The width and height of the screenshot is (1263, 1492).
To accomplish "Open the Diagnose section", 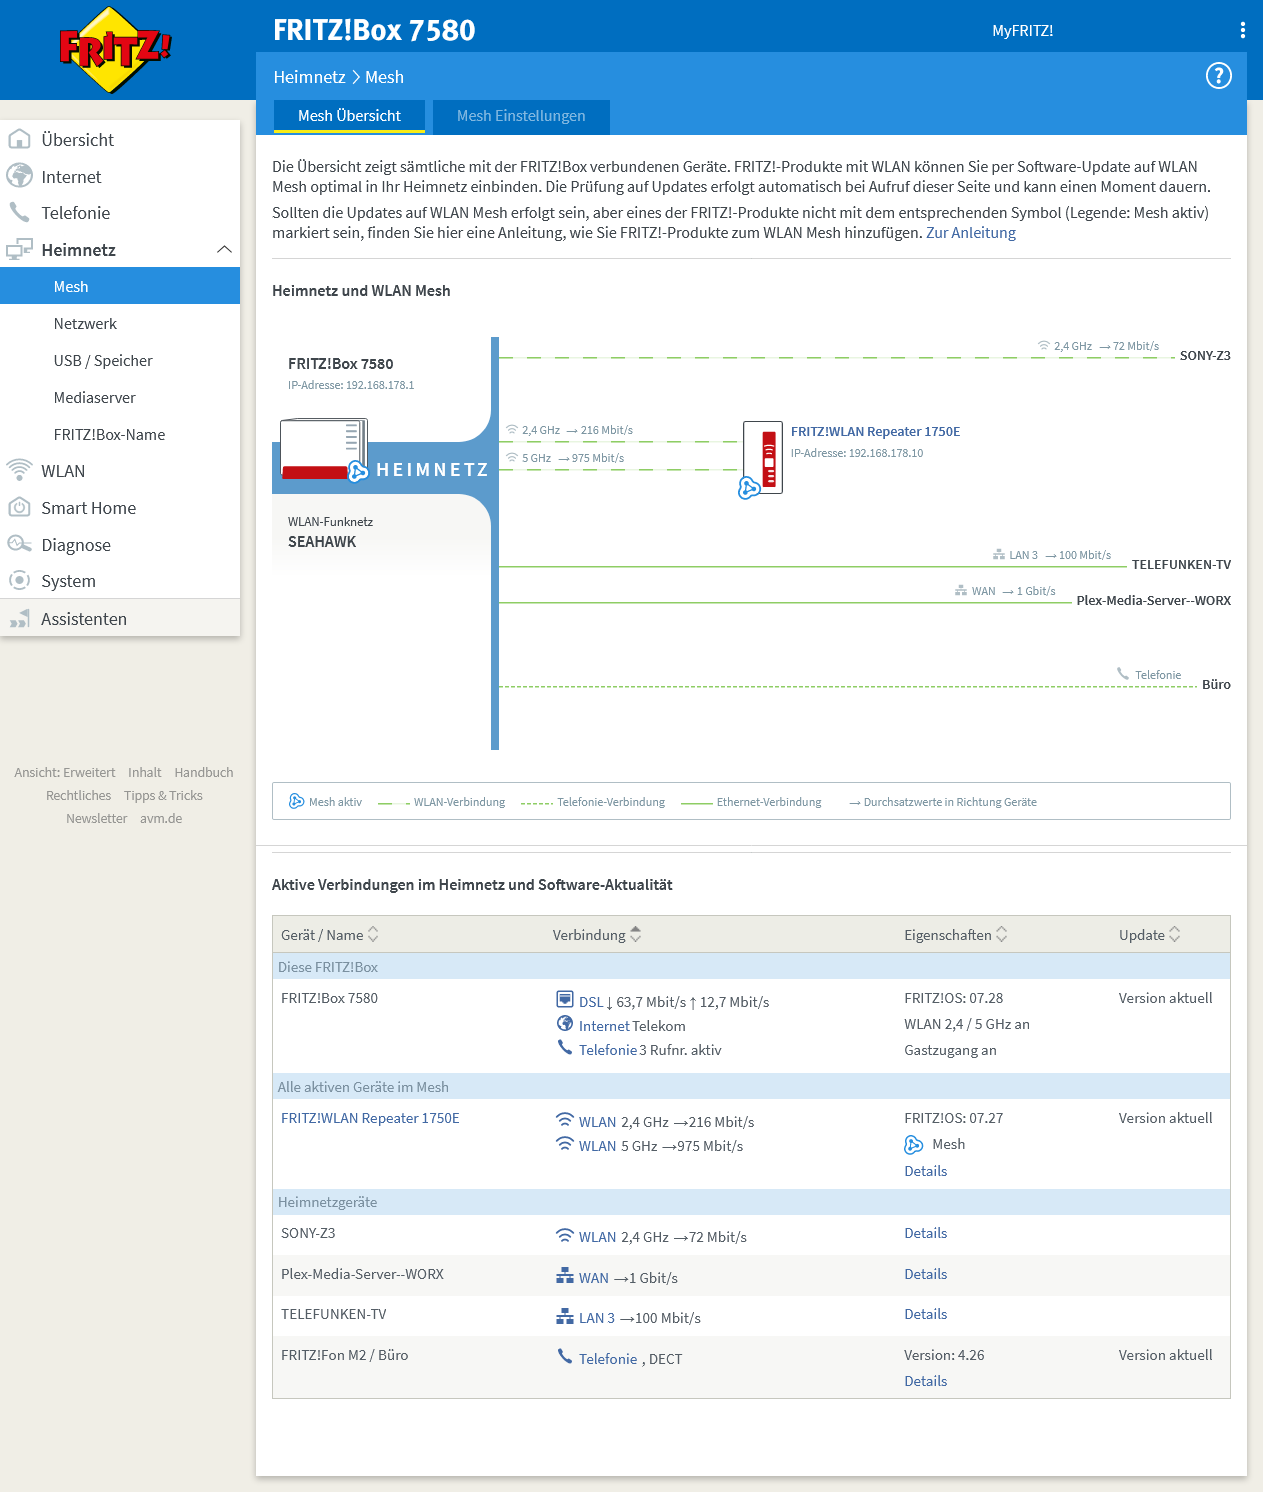I will (x=76, y=544).
